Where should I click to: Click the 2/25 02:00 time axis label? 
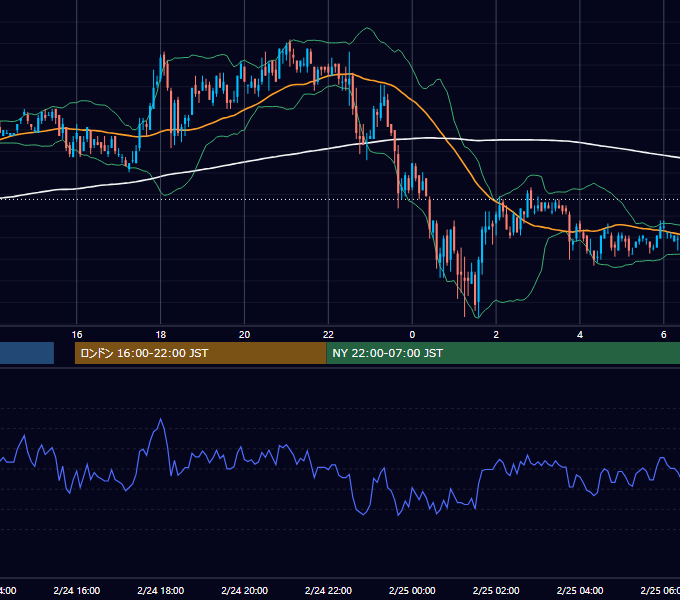[x=496, y=590]
